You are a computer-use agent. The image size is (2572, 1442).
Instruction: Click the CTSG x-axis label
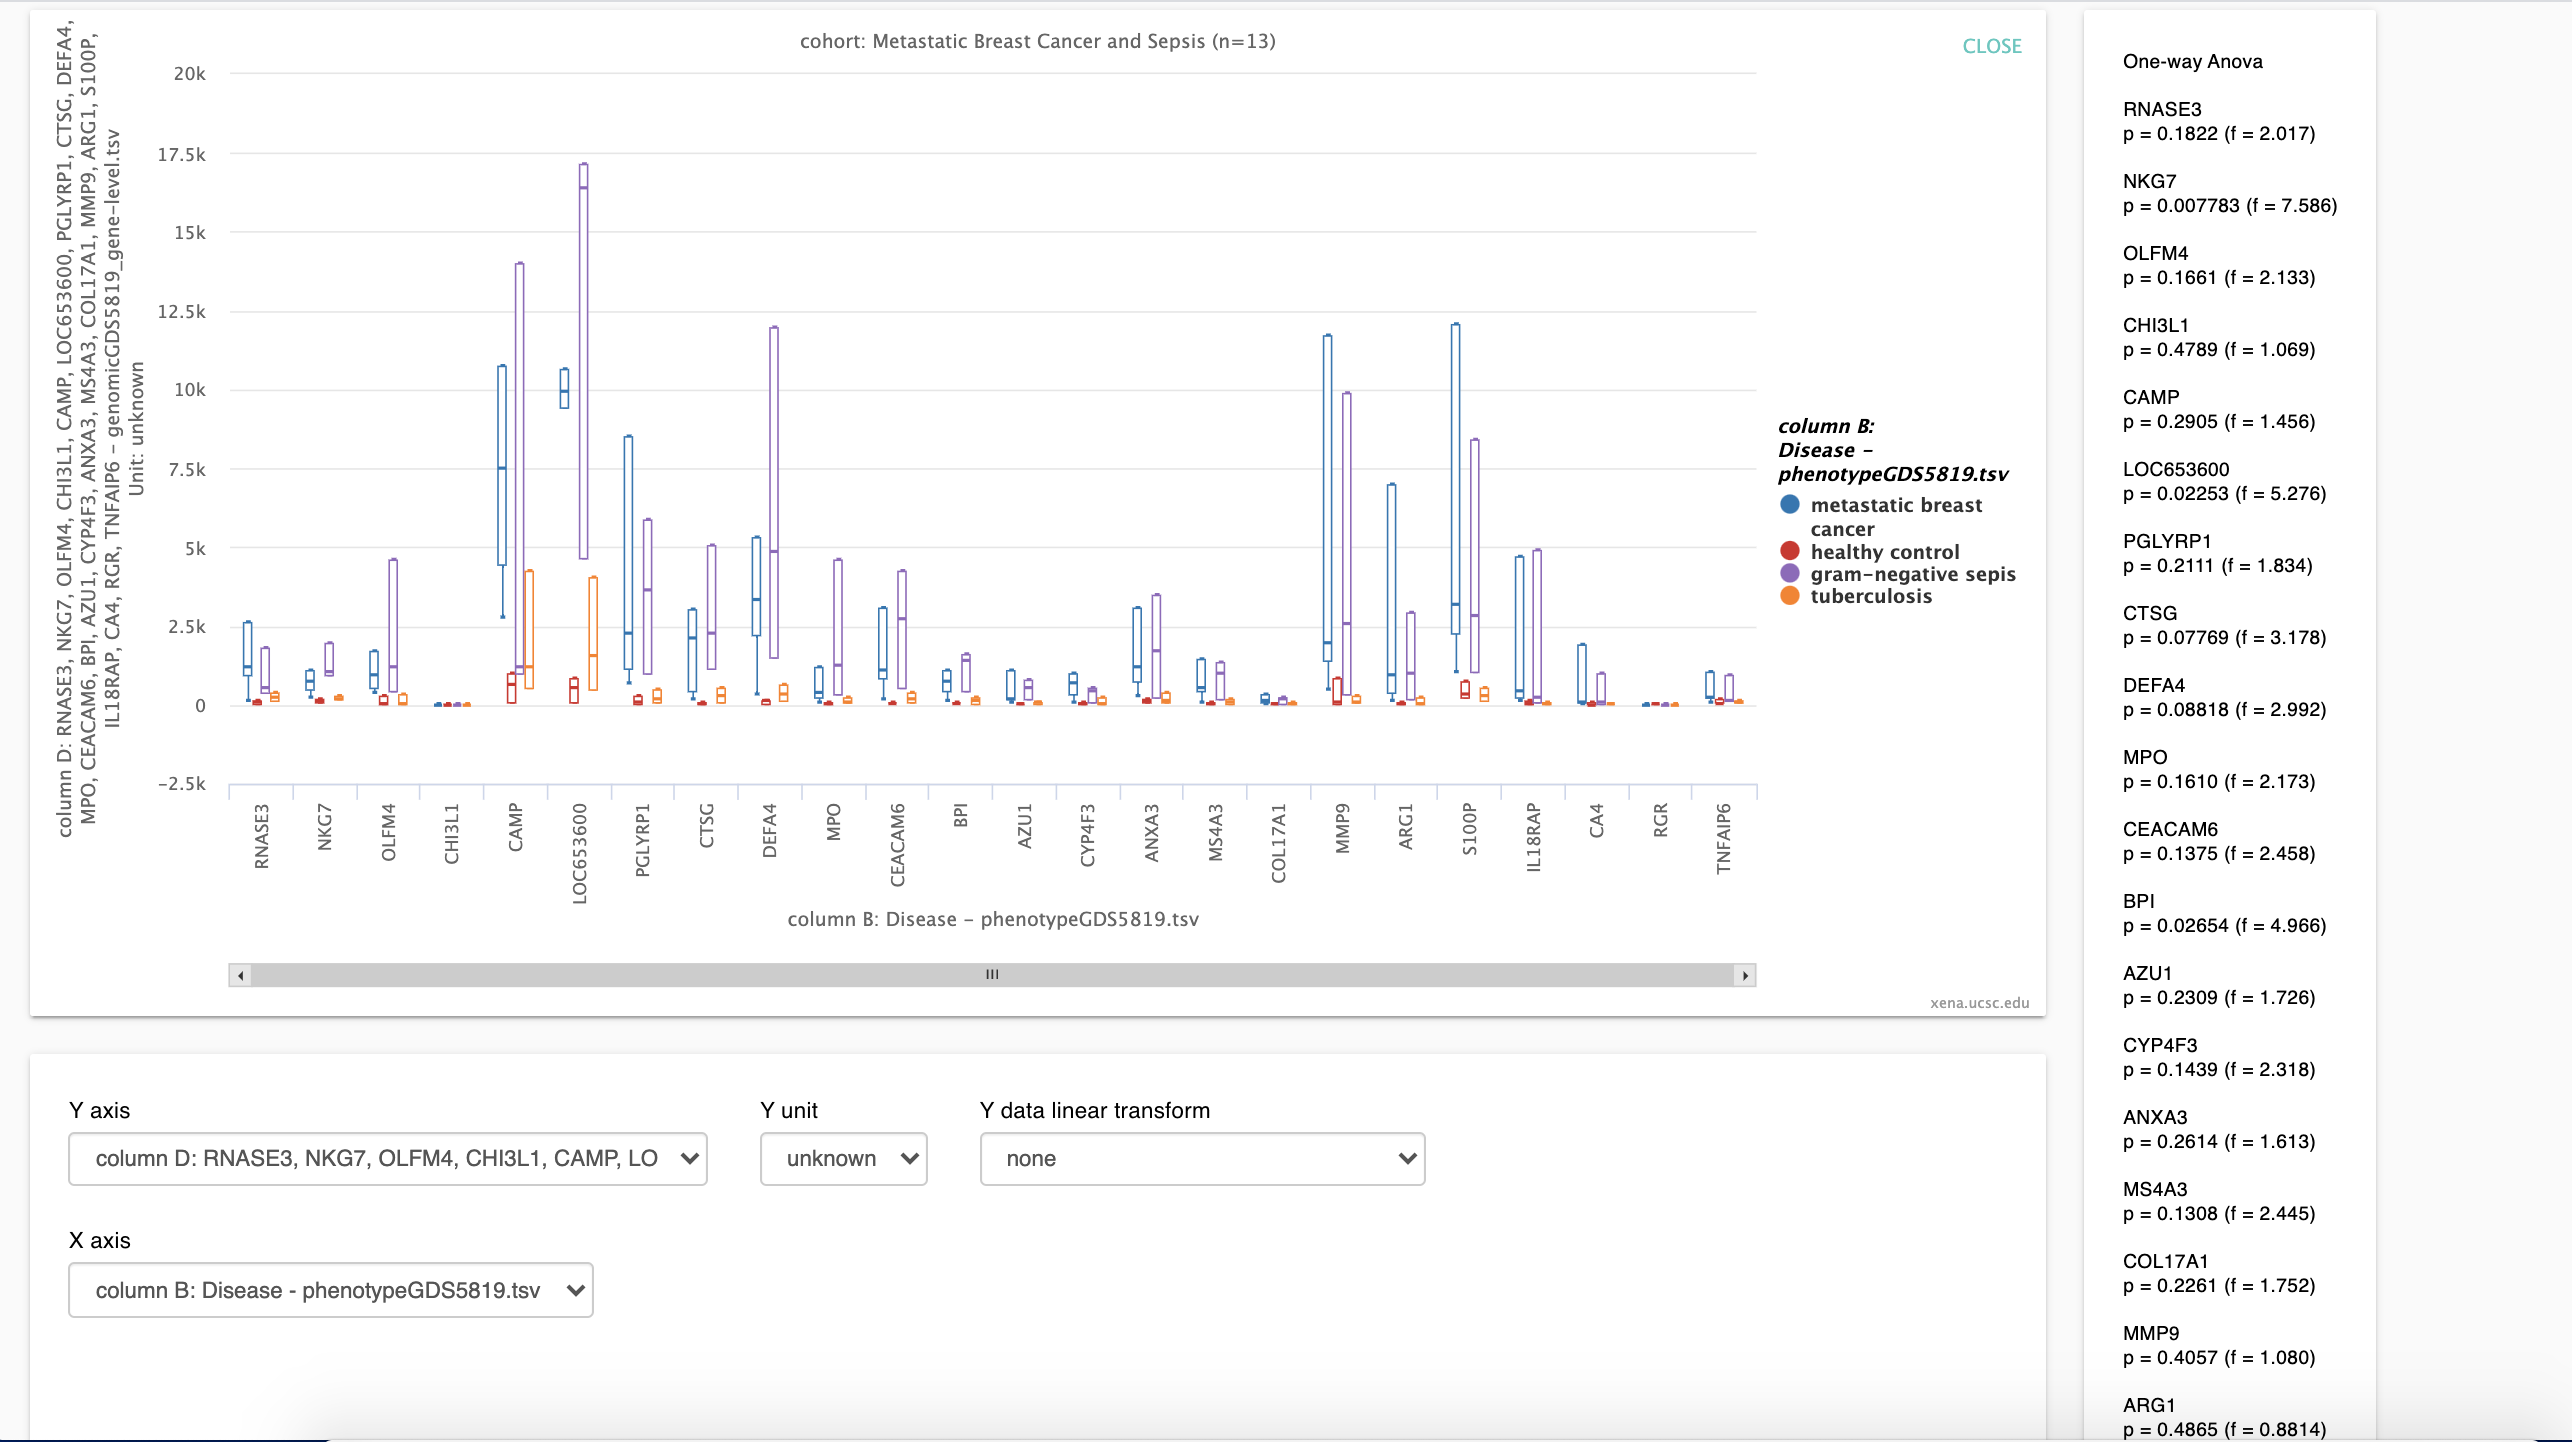point(707,825)
